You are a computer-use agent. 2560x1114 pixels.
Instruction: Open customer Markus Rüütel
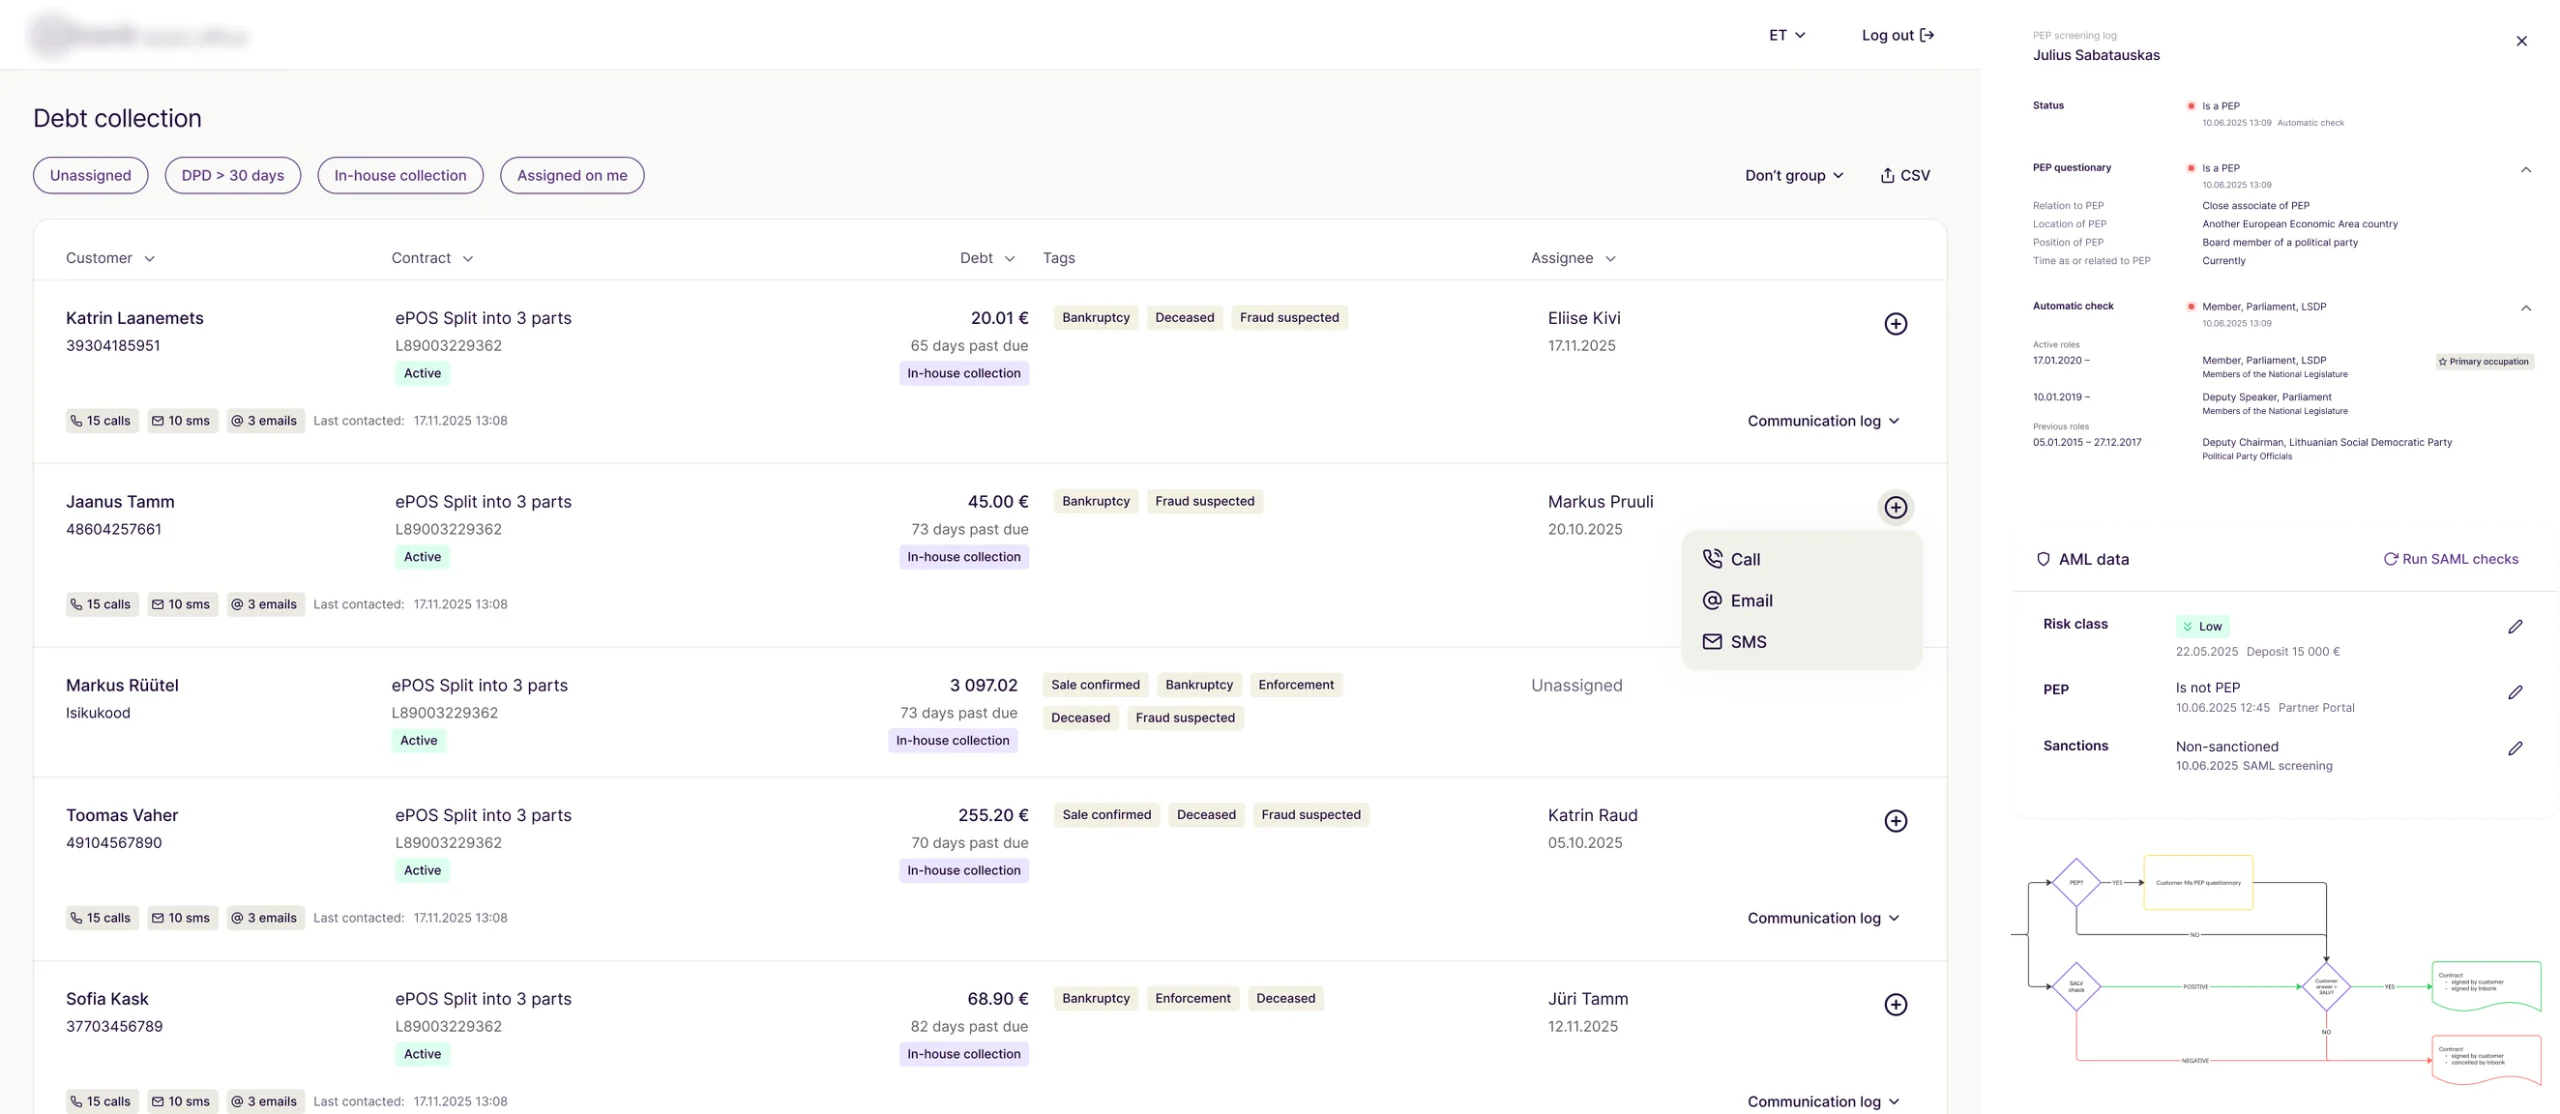pos(122,685)
